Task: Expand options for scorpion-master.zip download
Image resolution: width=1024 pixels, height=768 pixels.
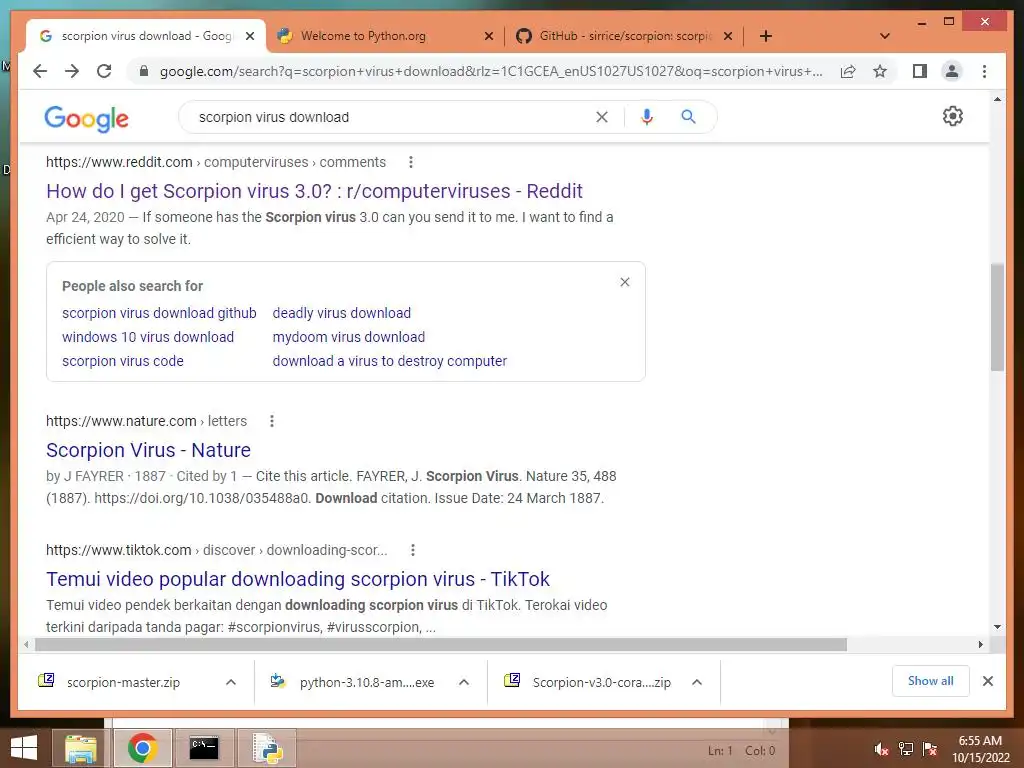Action: [x=231, y=682]
